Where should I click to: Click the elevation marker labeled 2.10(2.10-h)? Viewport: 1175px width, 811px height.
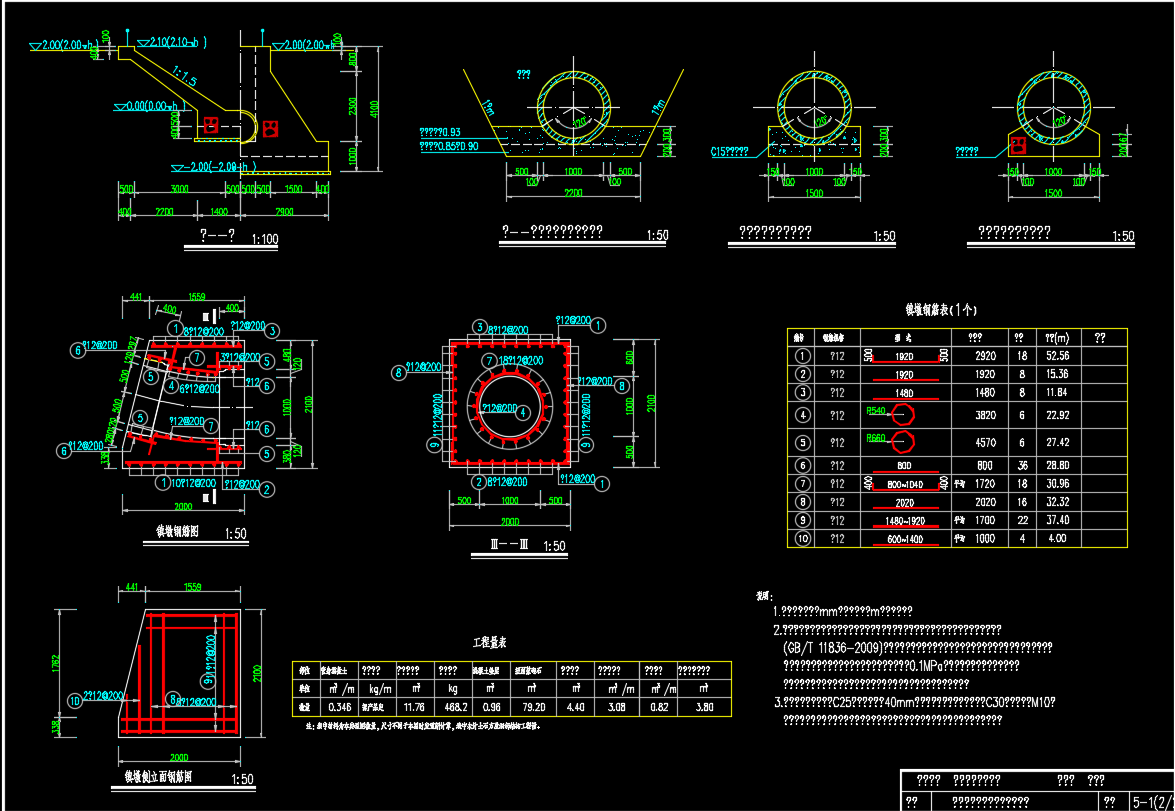point(170,43)
